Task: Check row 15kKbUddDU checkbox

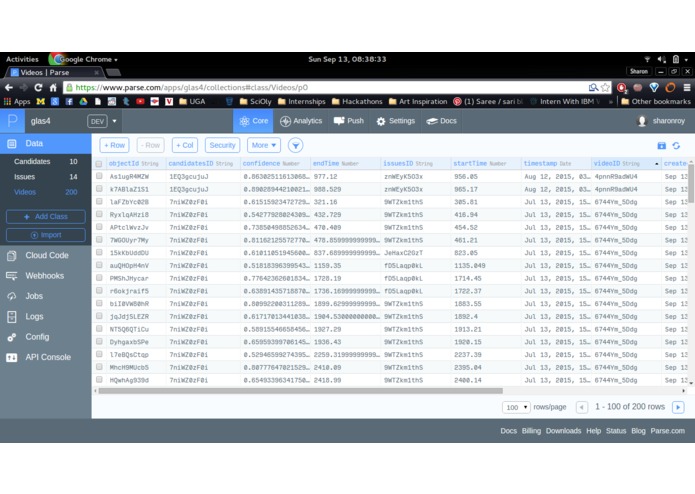Action: (99, 253)
